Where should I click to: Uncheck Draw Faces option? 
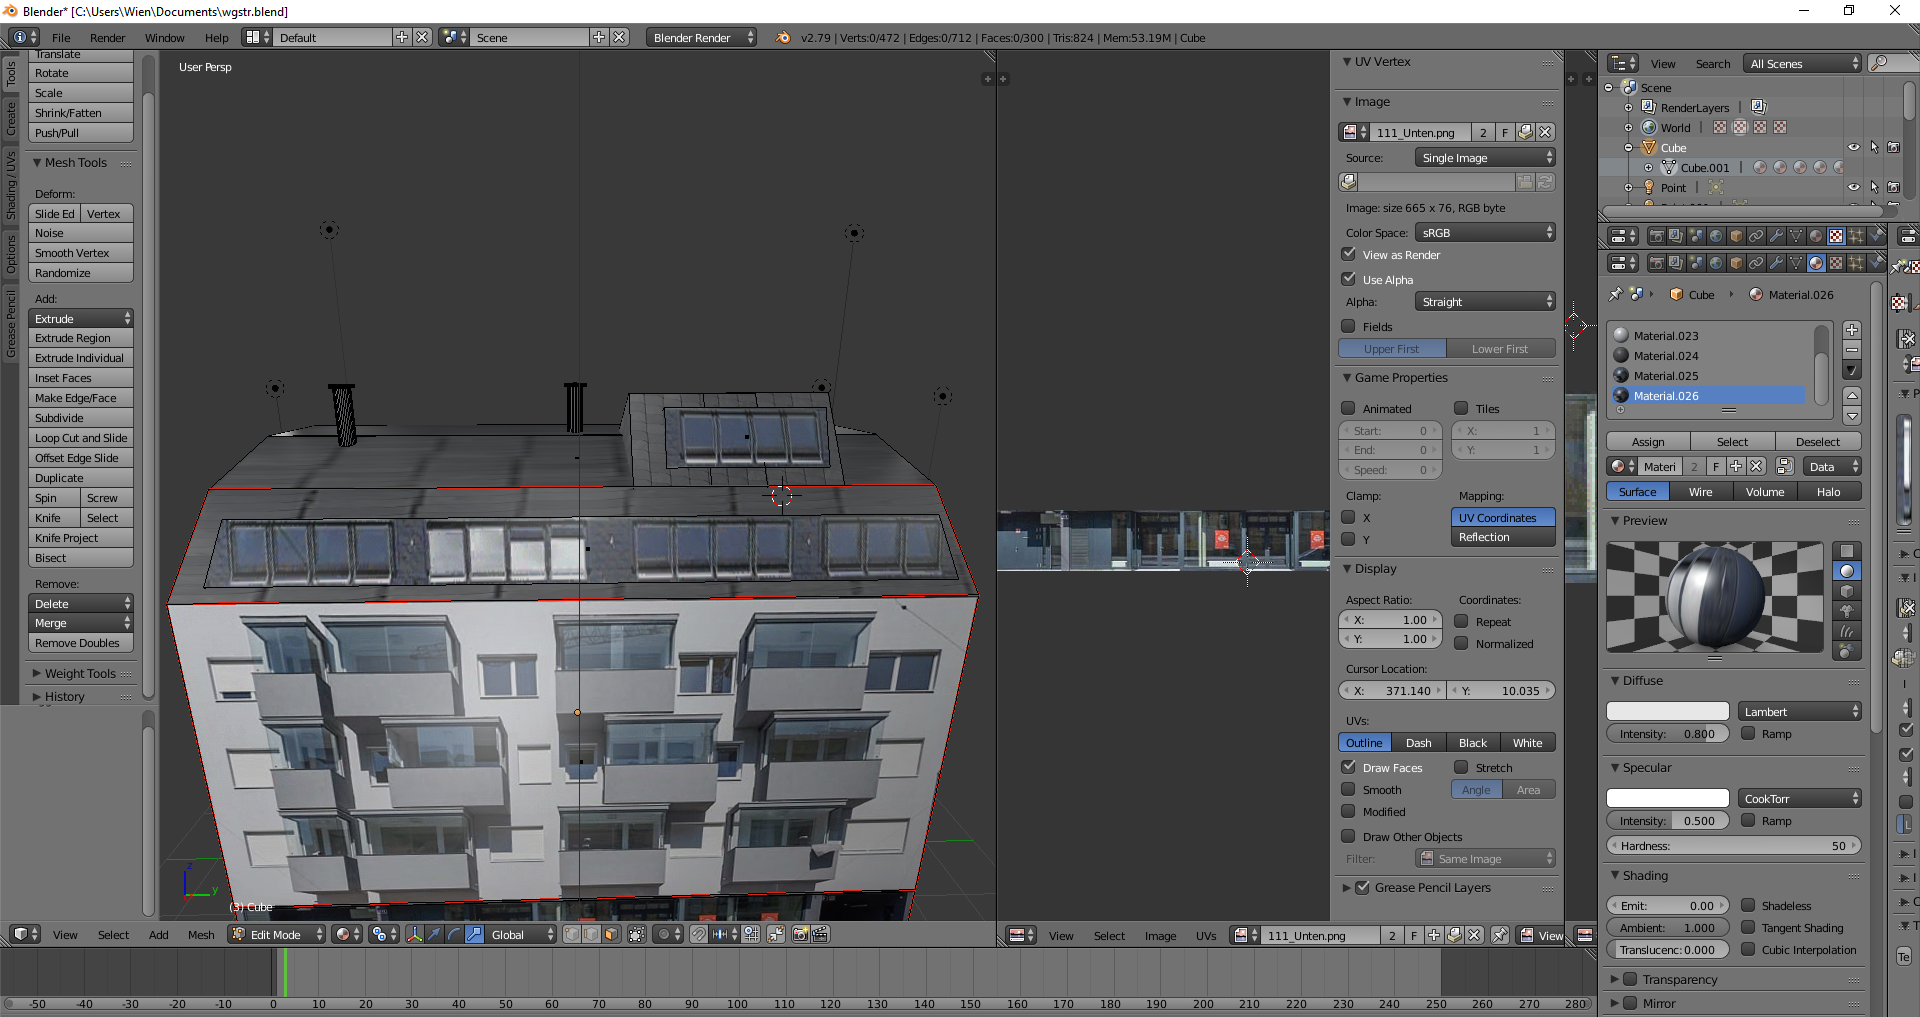[1349, 767]
